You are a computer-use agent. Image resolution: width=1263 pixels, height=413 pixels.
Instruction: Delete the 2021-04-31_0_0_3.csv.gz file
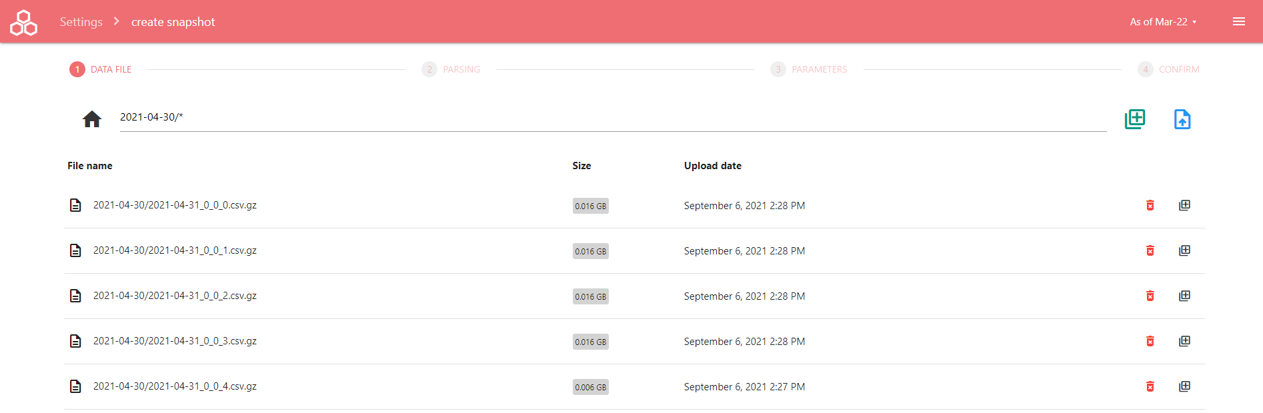tap(1150, 341)
